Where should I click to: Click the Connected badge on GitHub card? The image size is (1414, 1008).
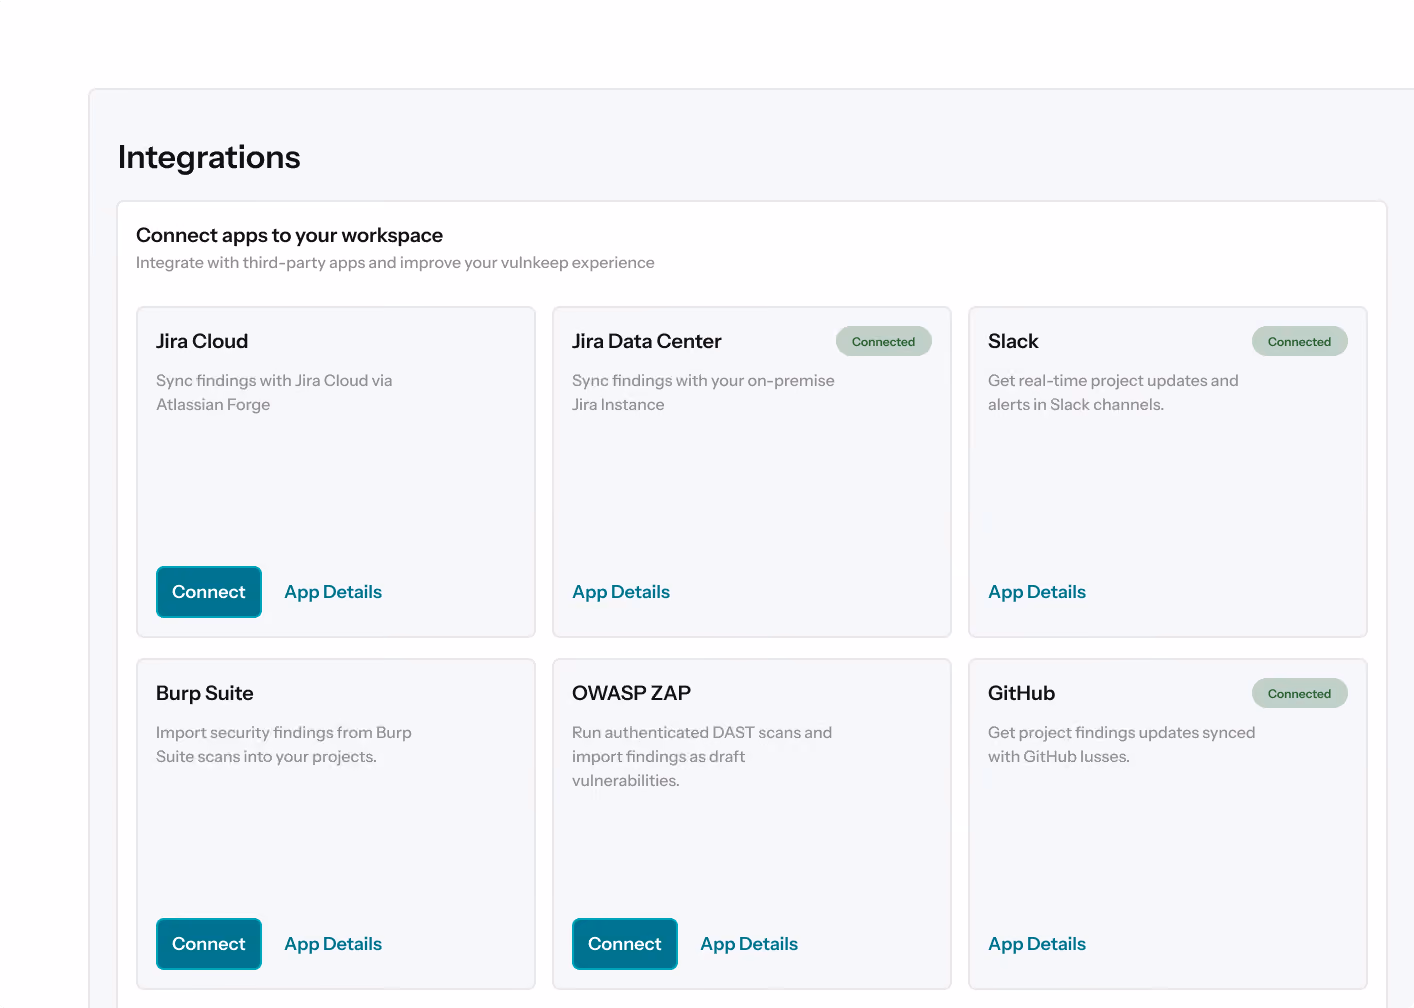click(1300, 693)
